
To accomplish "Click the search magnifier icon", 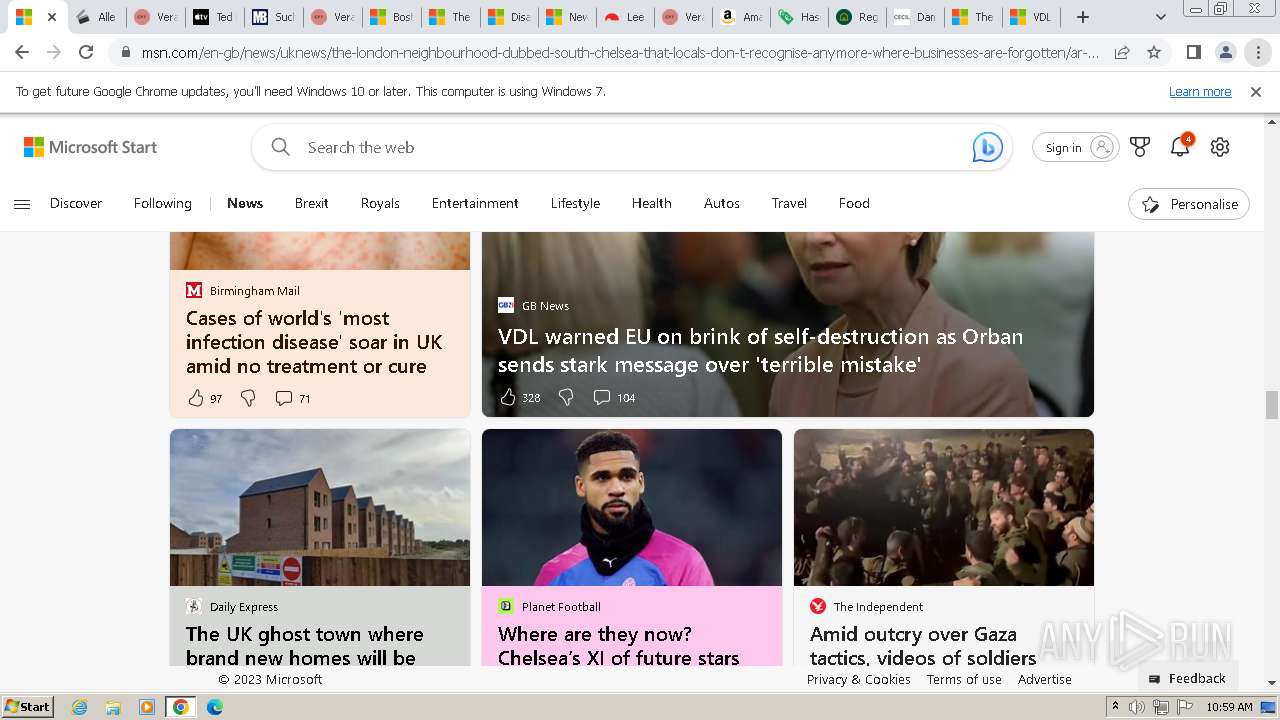I will (x=281, y=147).
